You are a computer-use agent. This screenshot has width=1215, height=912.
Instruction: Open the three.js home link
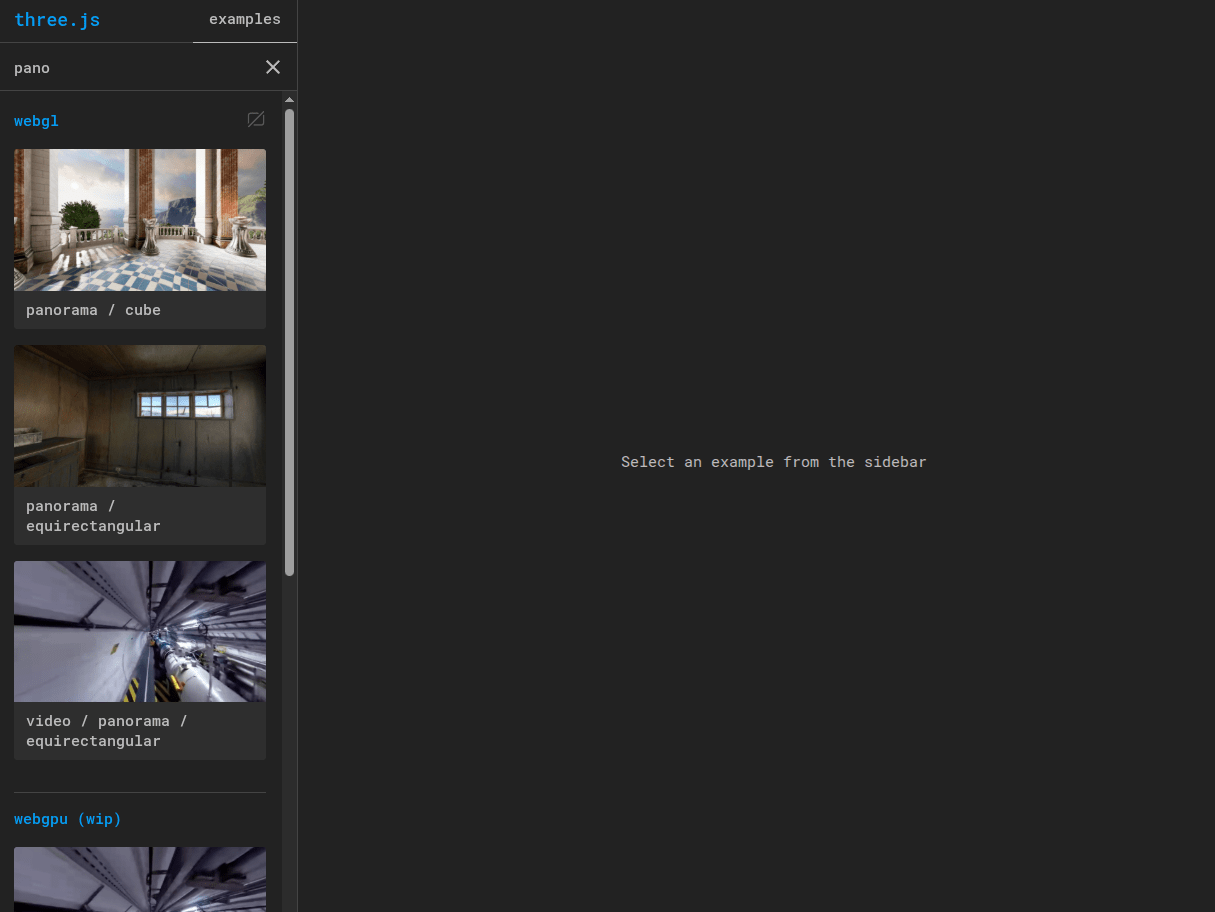point(57,20)
